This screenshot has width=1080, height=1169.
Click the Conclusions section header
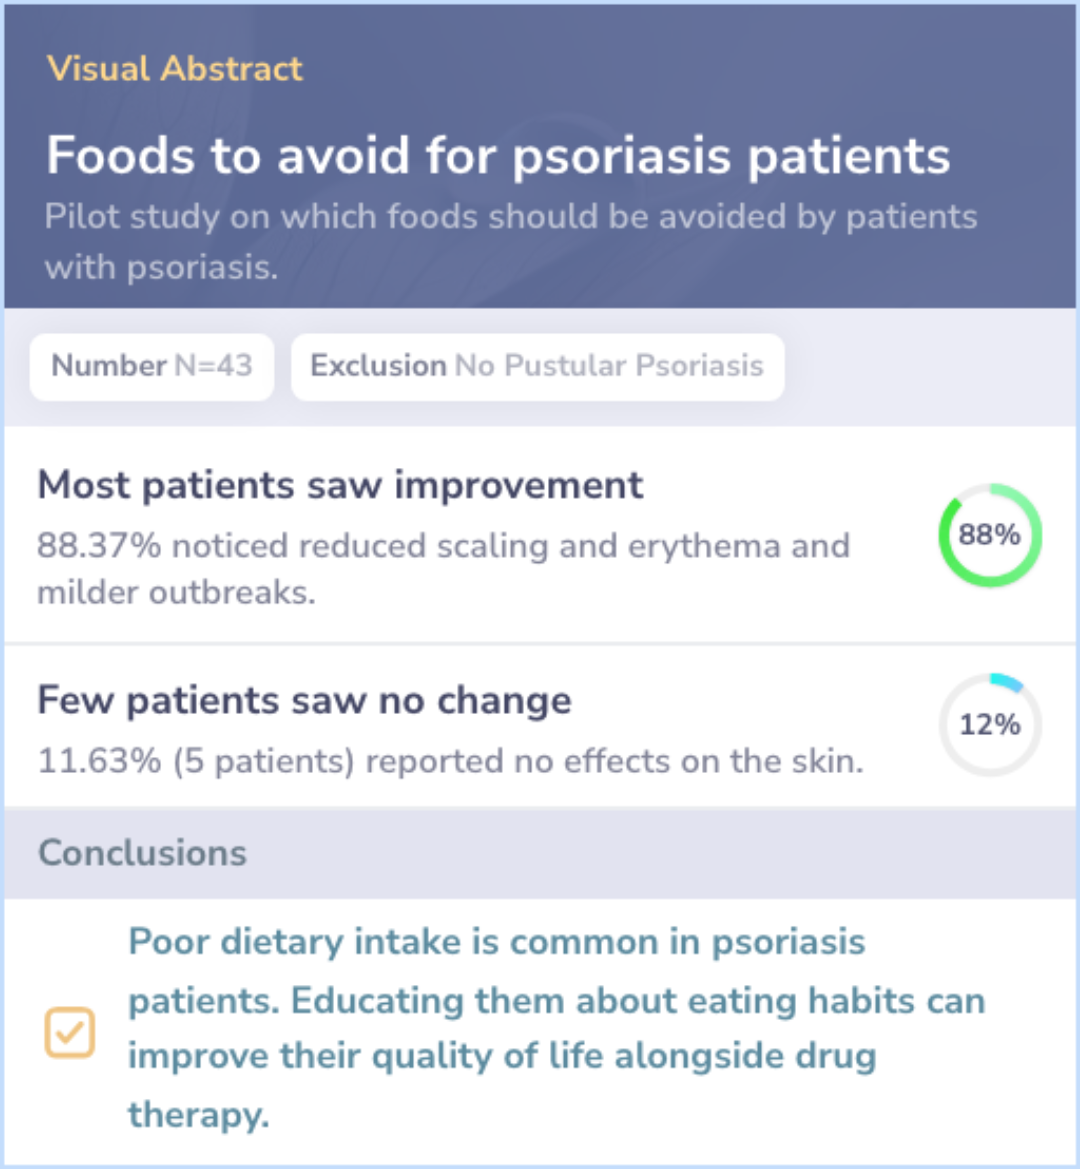[x=142, y=853]
